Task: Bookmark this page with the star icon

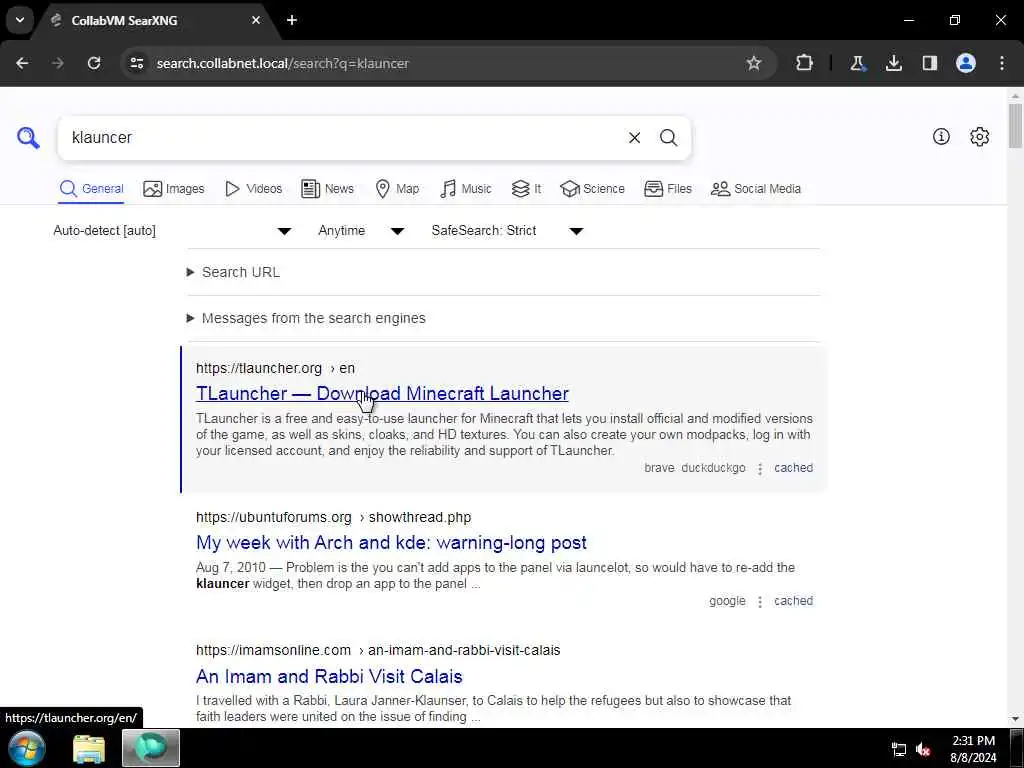Action: [x=754, y=63]
